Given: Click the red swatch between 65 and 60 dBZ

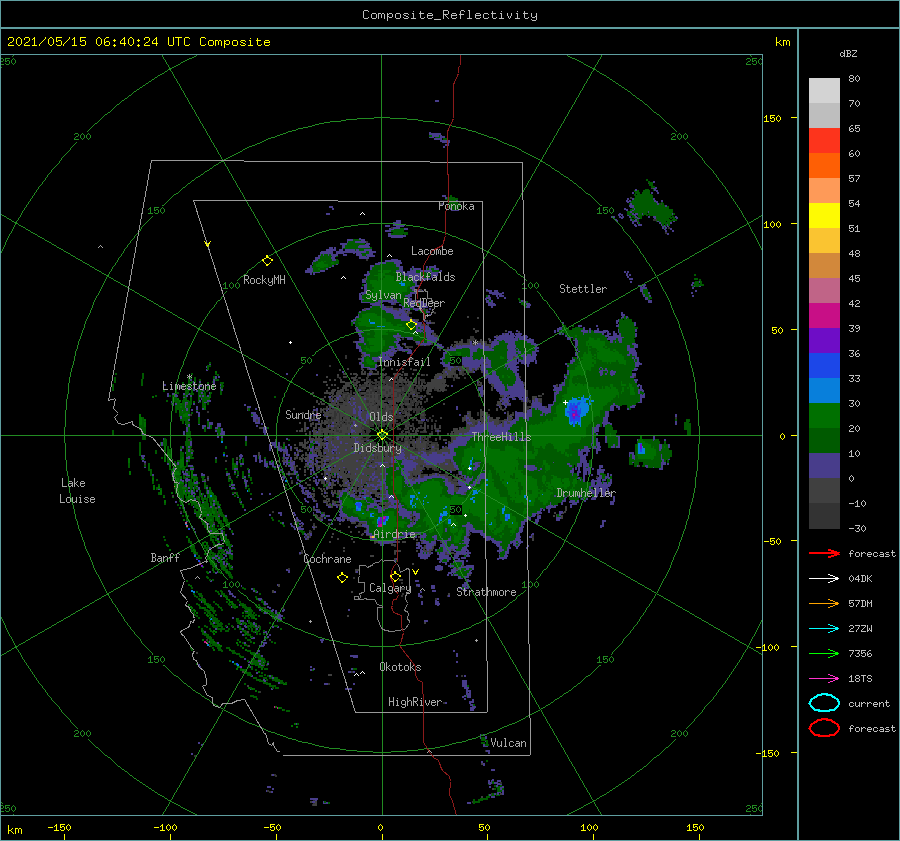Looking at the screenshot, I should tap(824, 141).
